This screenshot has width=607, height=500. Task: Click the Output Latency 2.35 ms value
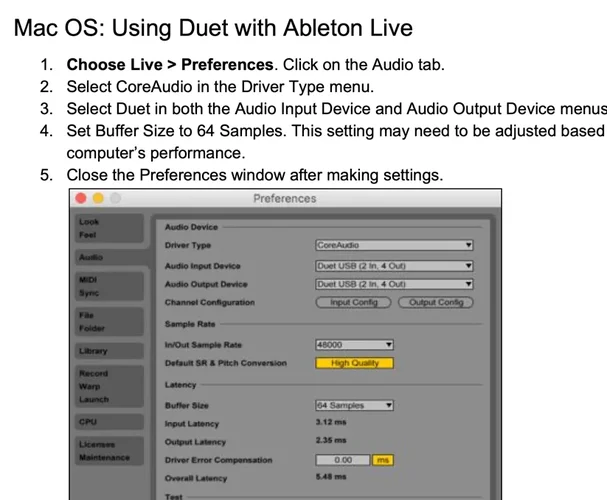coord(331,440)
